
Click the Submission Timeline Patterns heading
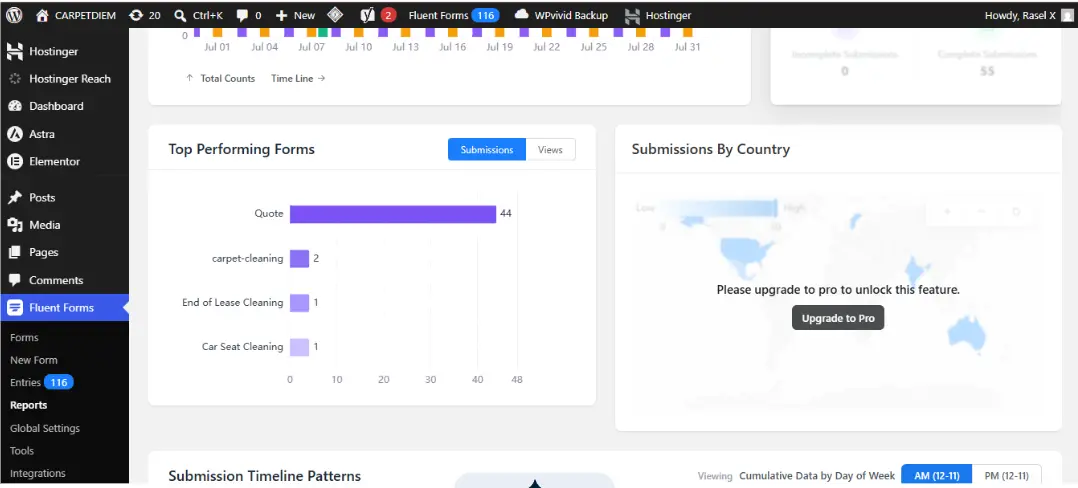coord(265,476)
